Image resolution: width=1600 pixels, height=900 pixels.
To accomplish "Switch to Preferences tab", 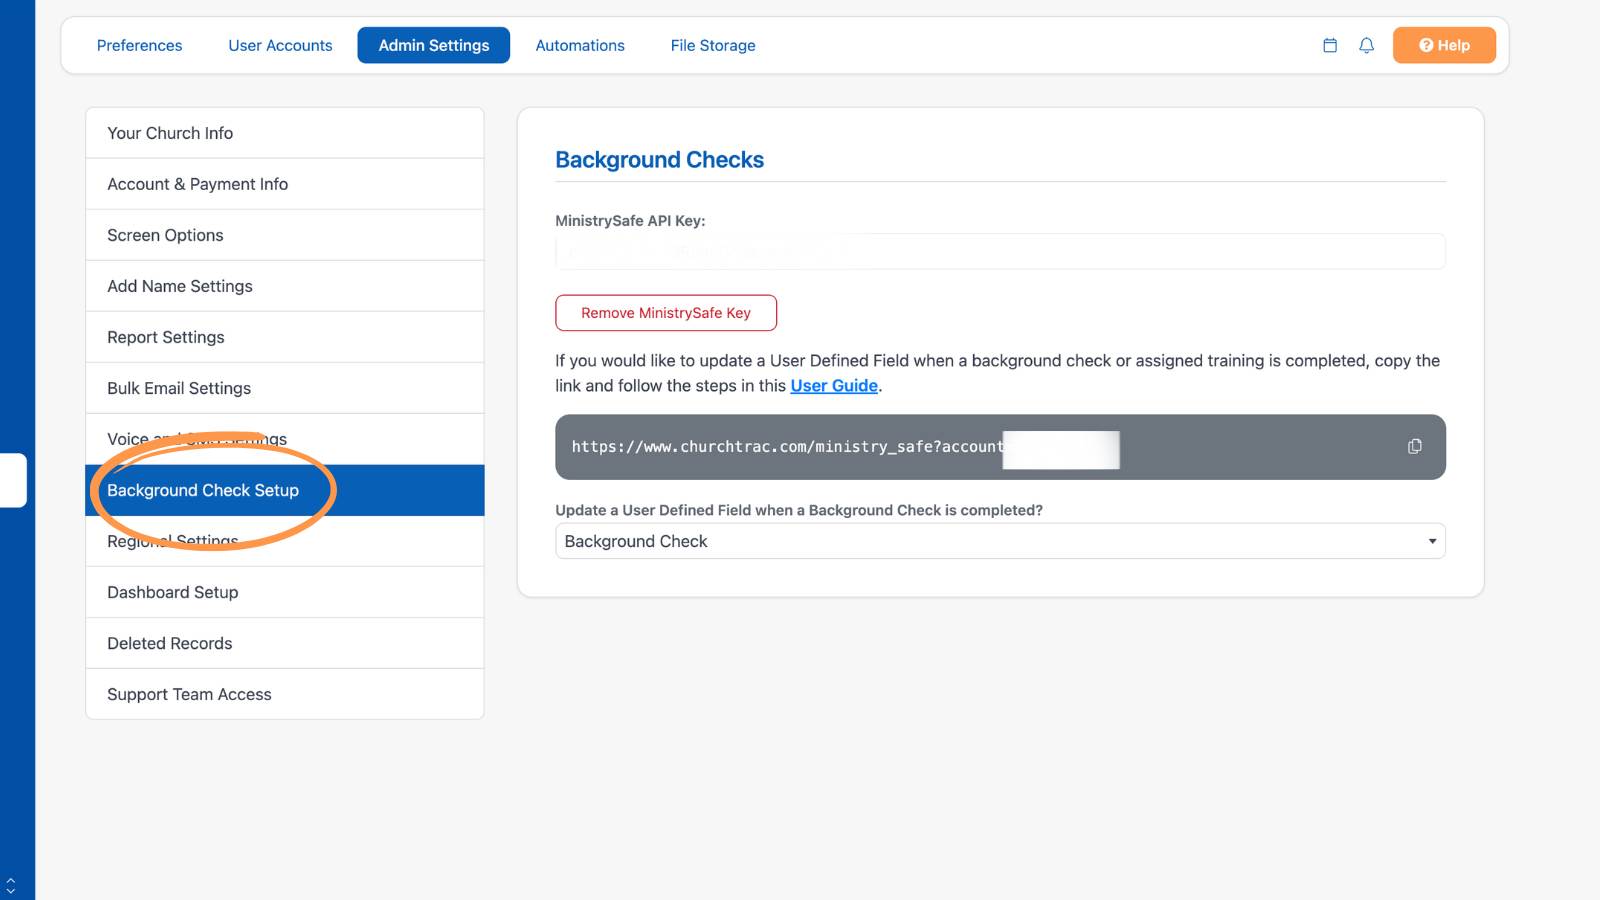I will [139, 45].
